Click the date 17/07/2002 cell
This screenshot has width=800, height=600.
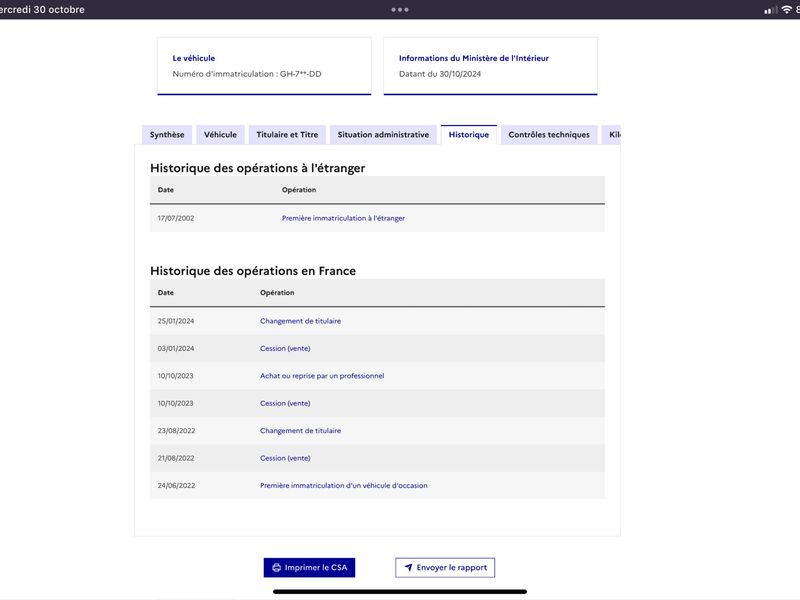tap(176, 218)
